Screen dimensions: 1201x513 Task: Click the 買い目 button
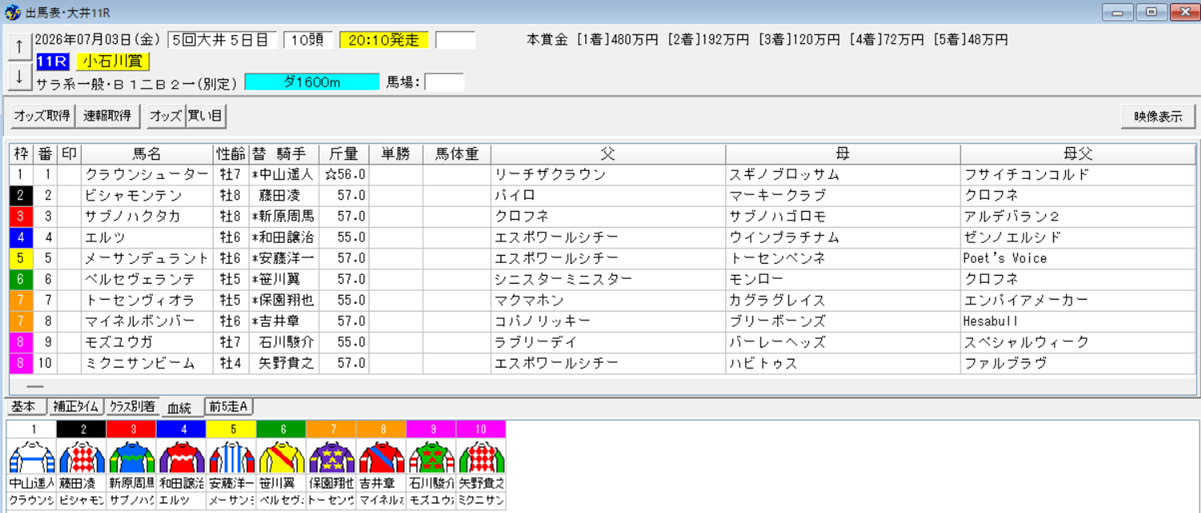click(x=206, y=116)
